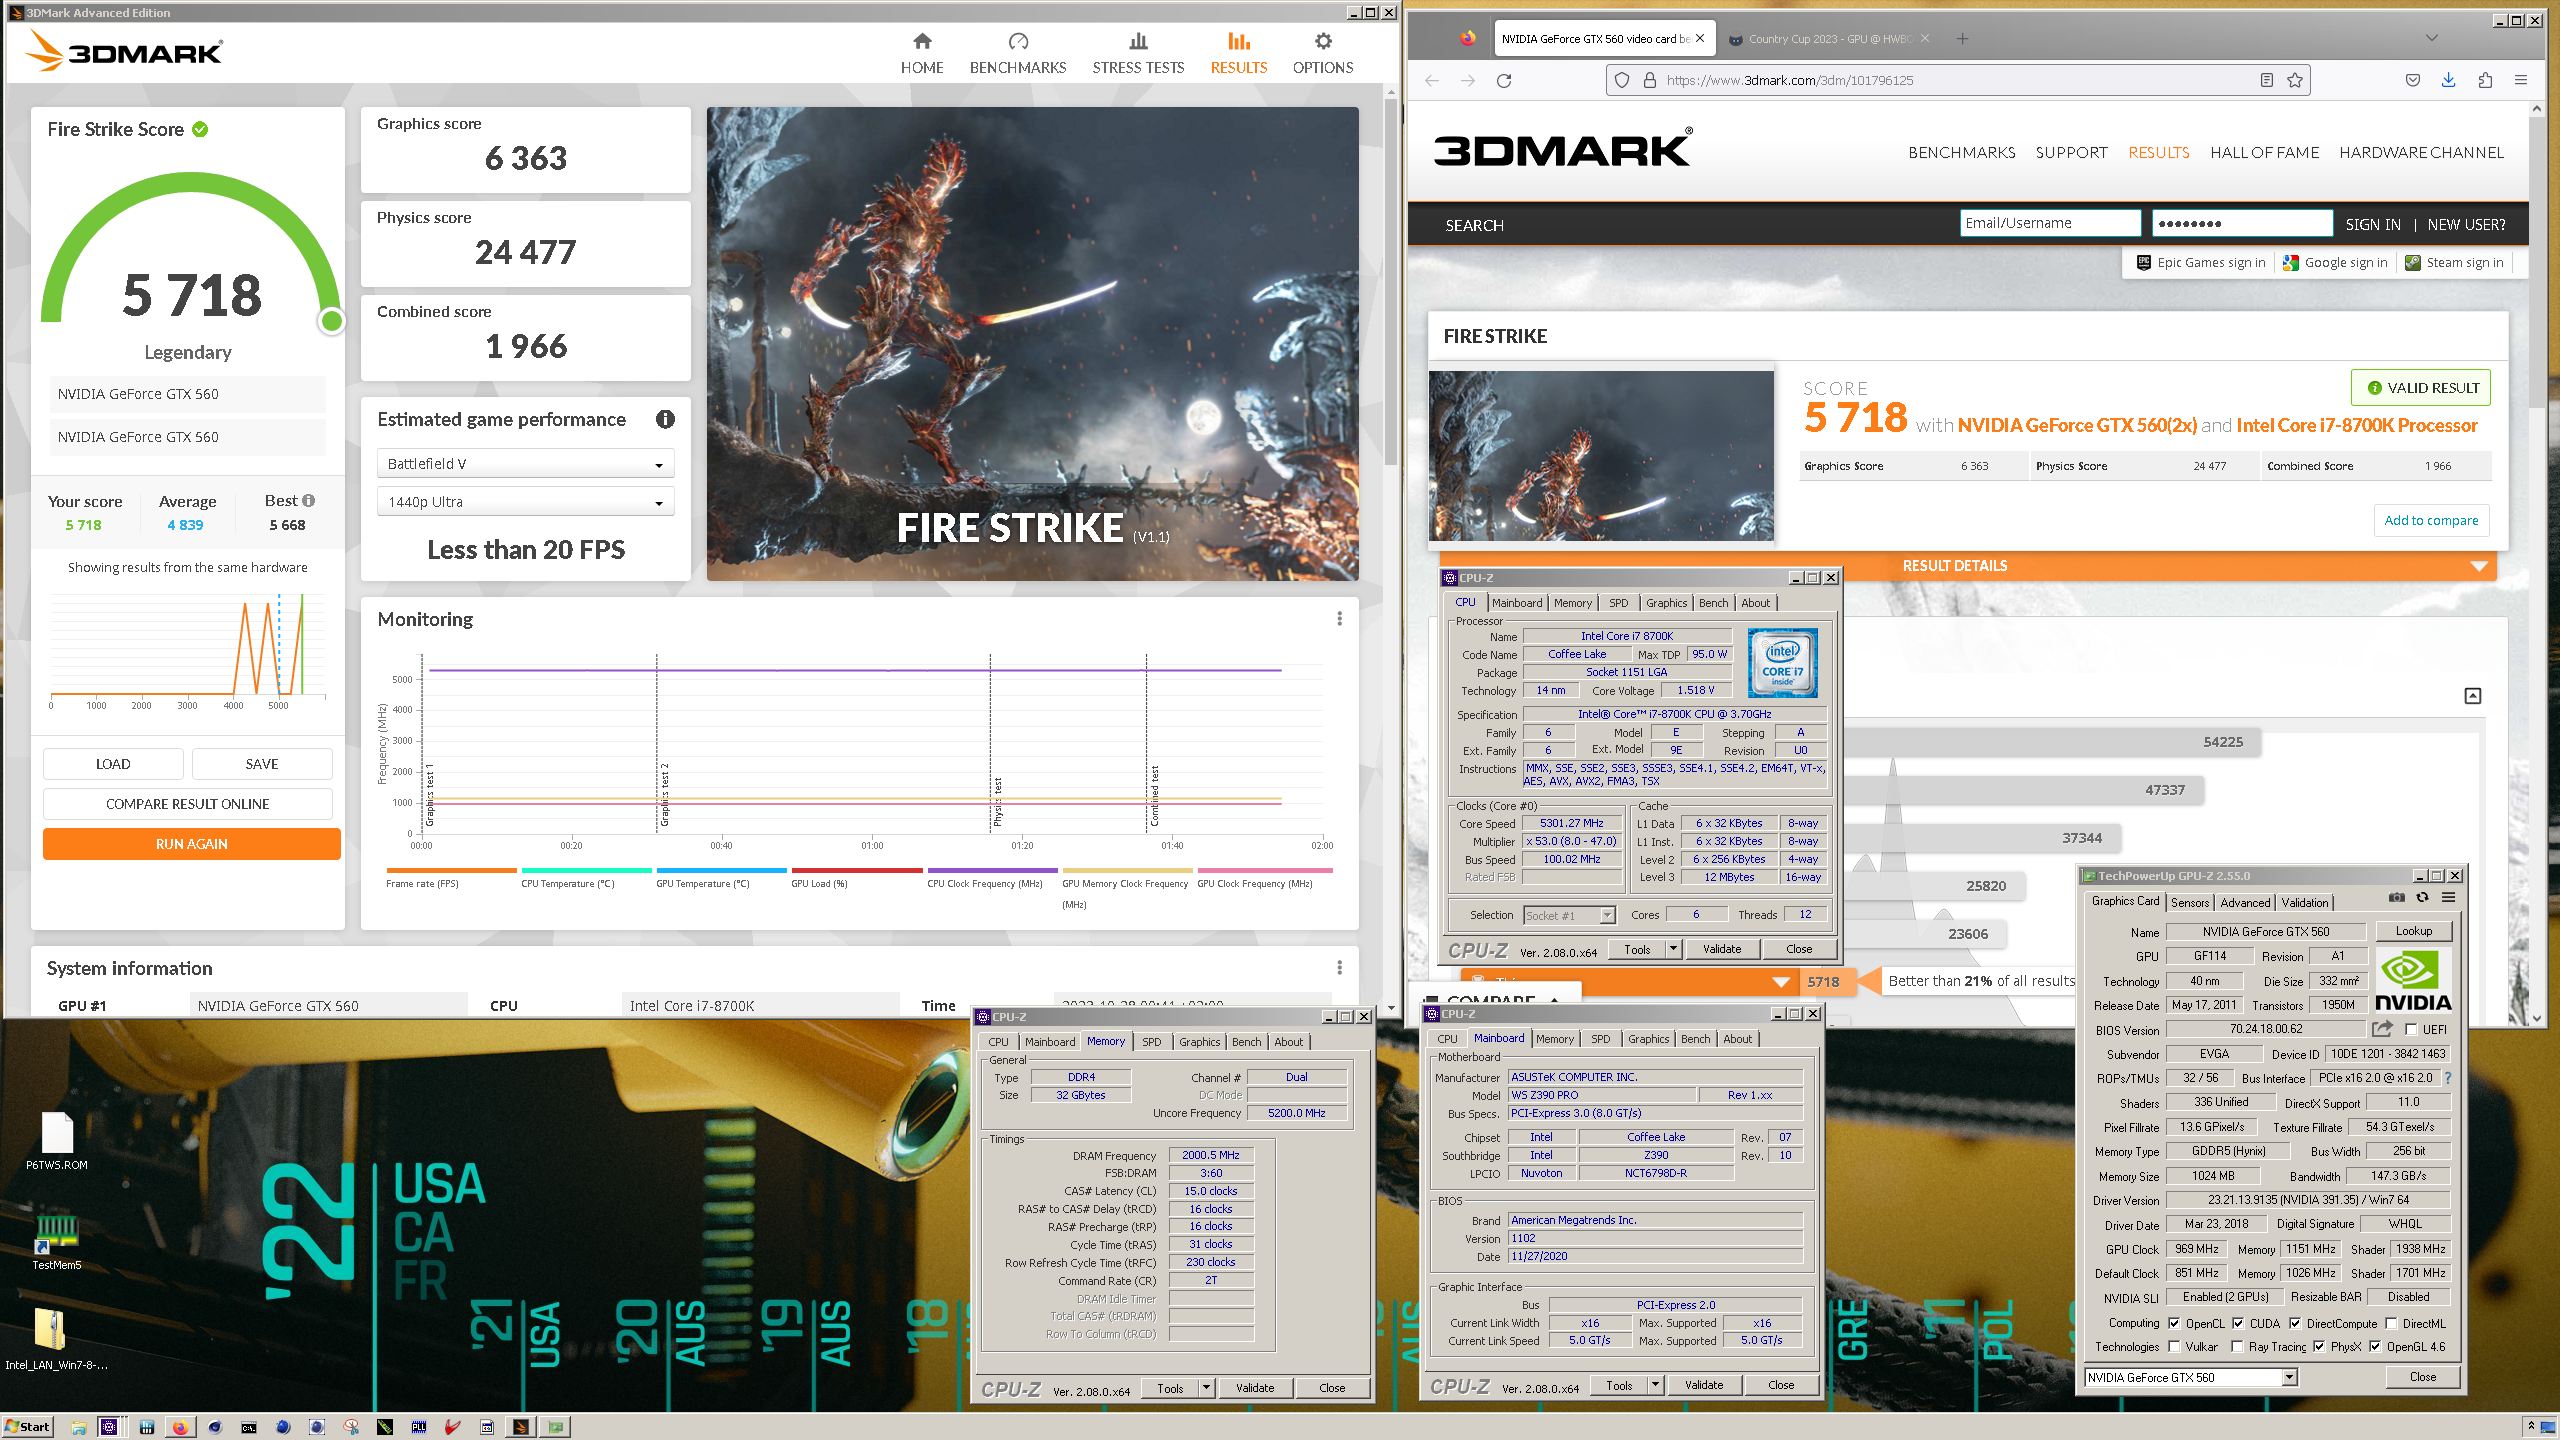
Task: Toggle the CUDA checkbox in GPU-Z
Action: coord(2238,1323)
